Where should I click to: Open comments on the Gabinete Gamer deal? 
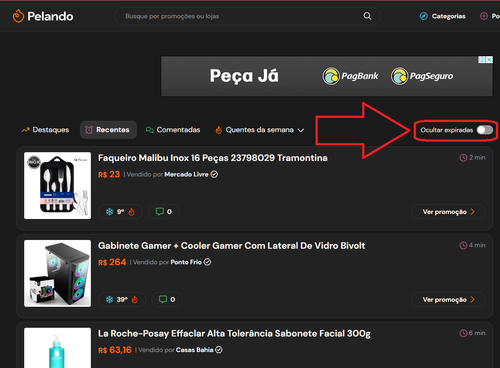coord(167,299)
